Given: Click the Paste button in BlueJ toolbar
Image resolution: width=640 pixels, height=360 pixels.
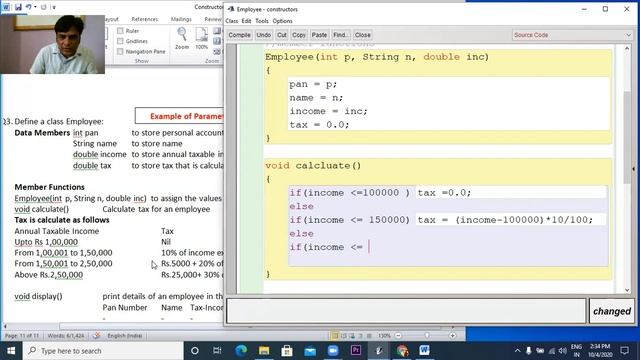Looking at the screenshot, I should 319,35.
